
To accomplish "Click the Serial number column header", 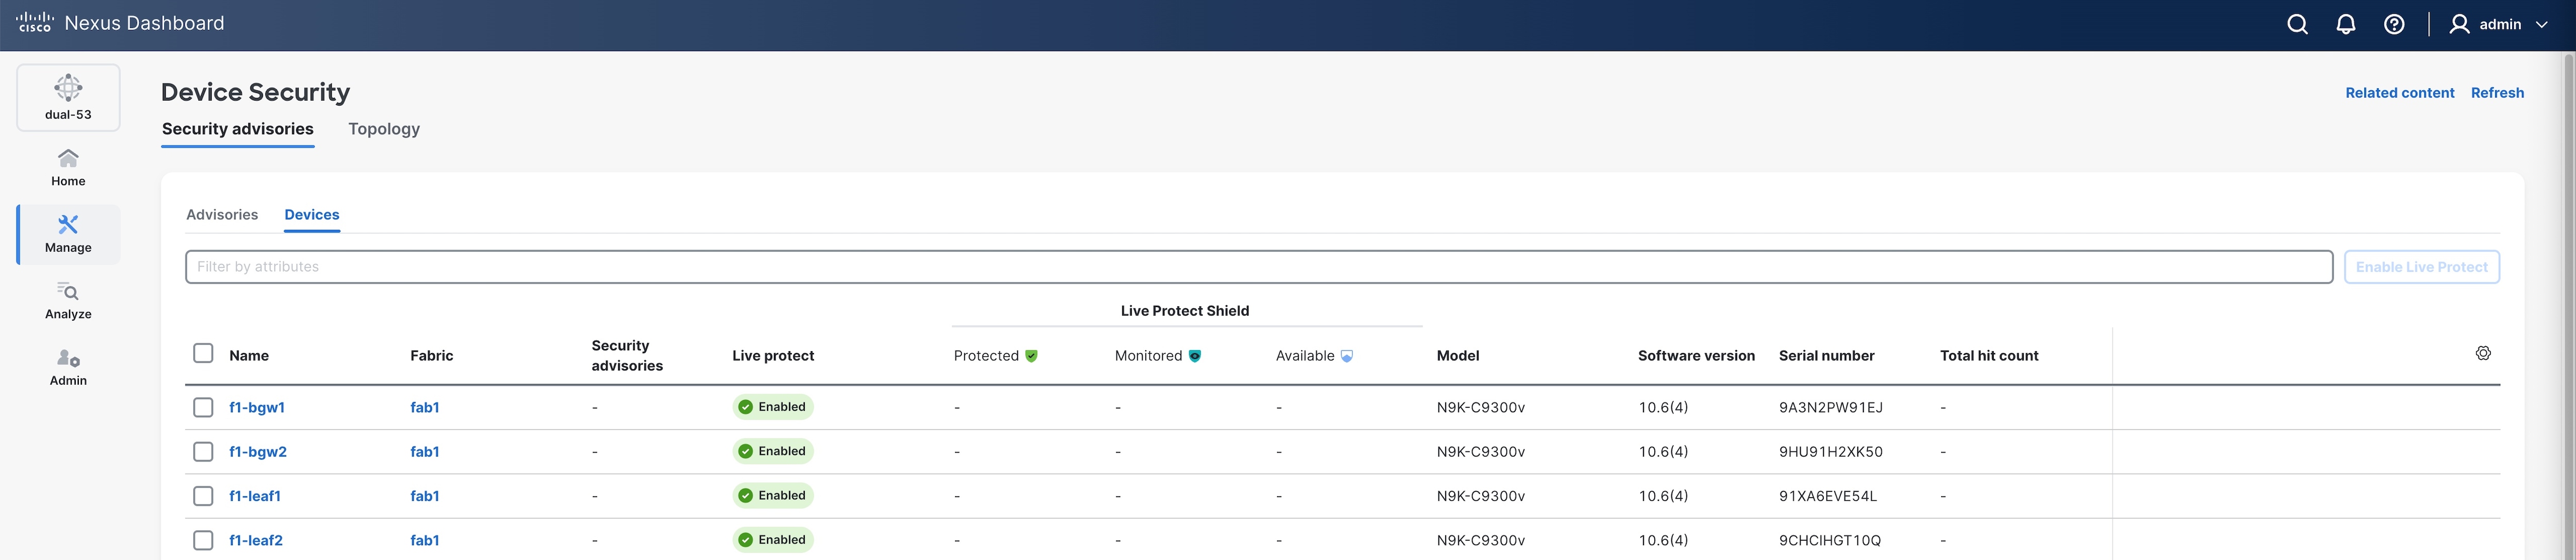I will 1827,356.
